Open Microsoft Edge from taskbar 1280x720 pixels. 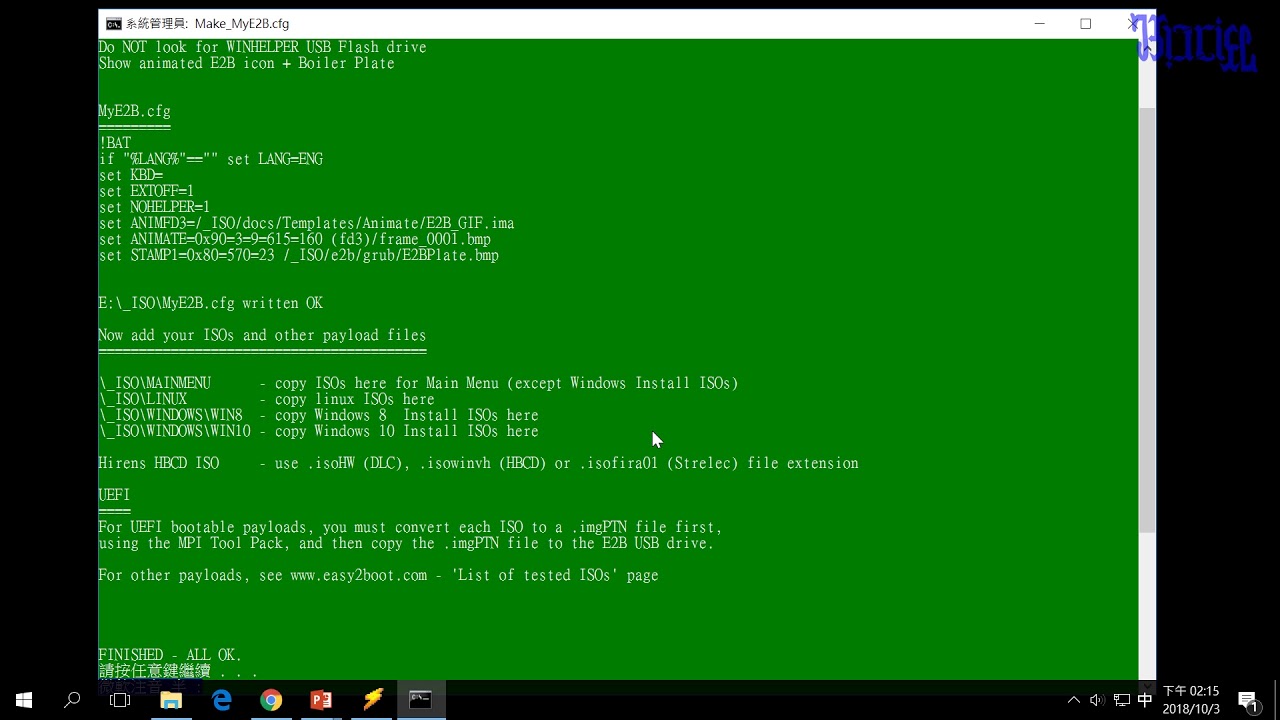221,700
